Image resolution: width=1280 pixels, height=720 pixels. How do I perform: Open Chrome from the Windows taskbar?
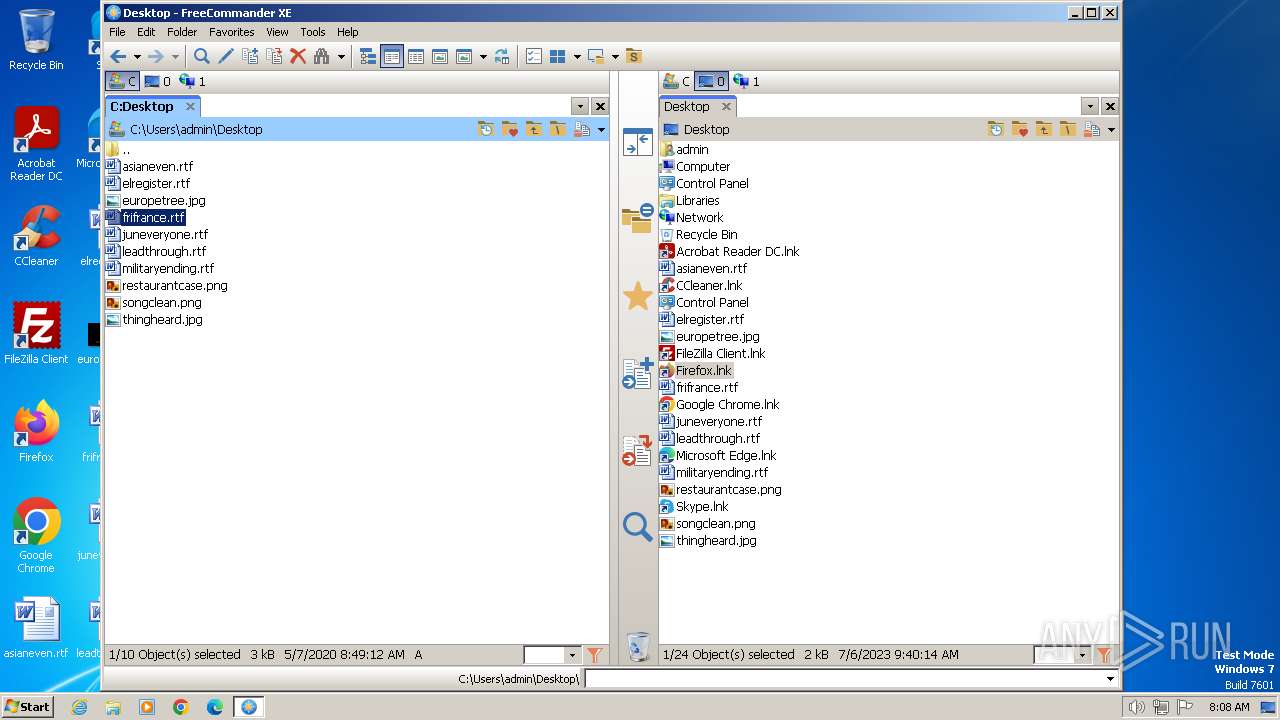click(x=181, y=707)
